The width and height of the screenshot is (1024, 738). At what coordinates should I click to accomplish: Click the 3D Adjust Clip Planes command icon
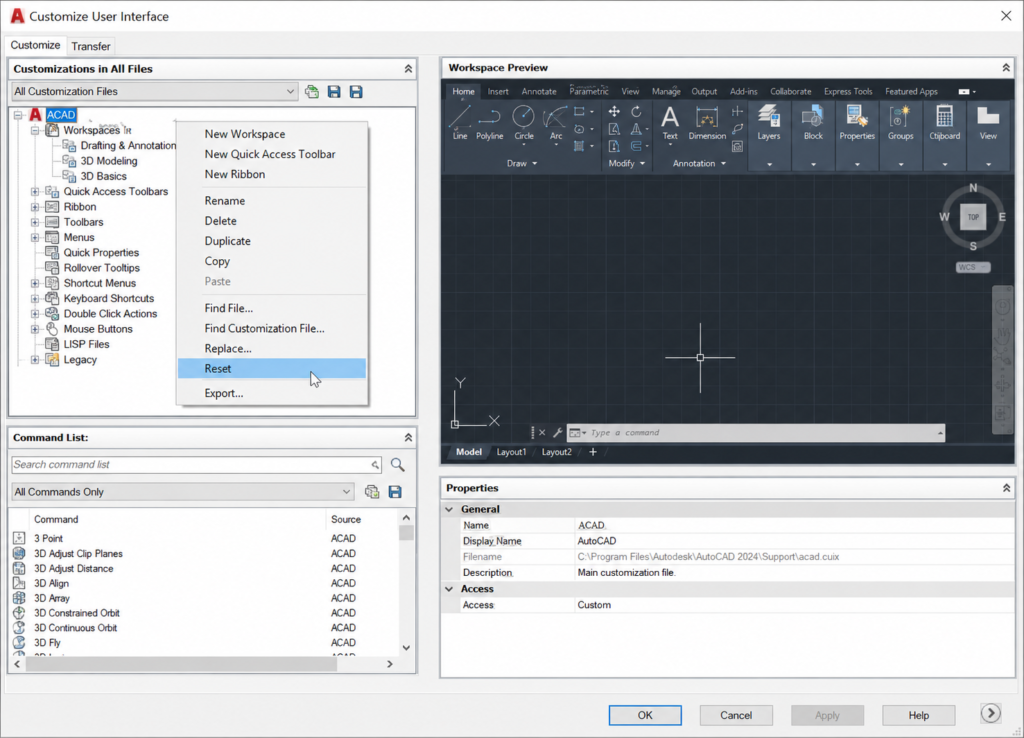point(19,553)
